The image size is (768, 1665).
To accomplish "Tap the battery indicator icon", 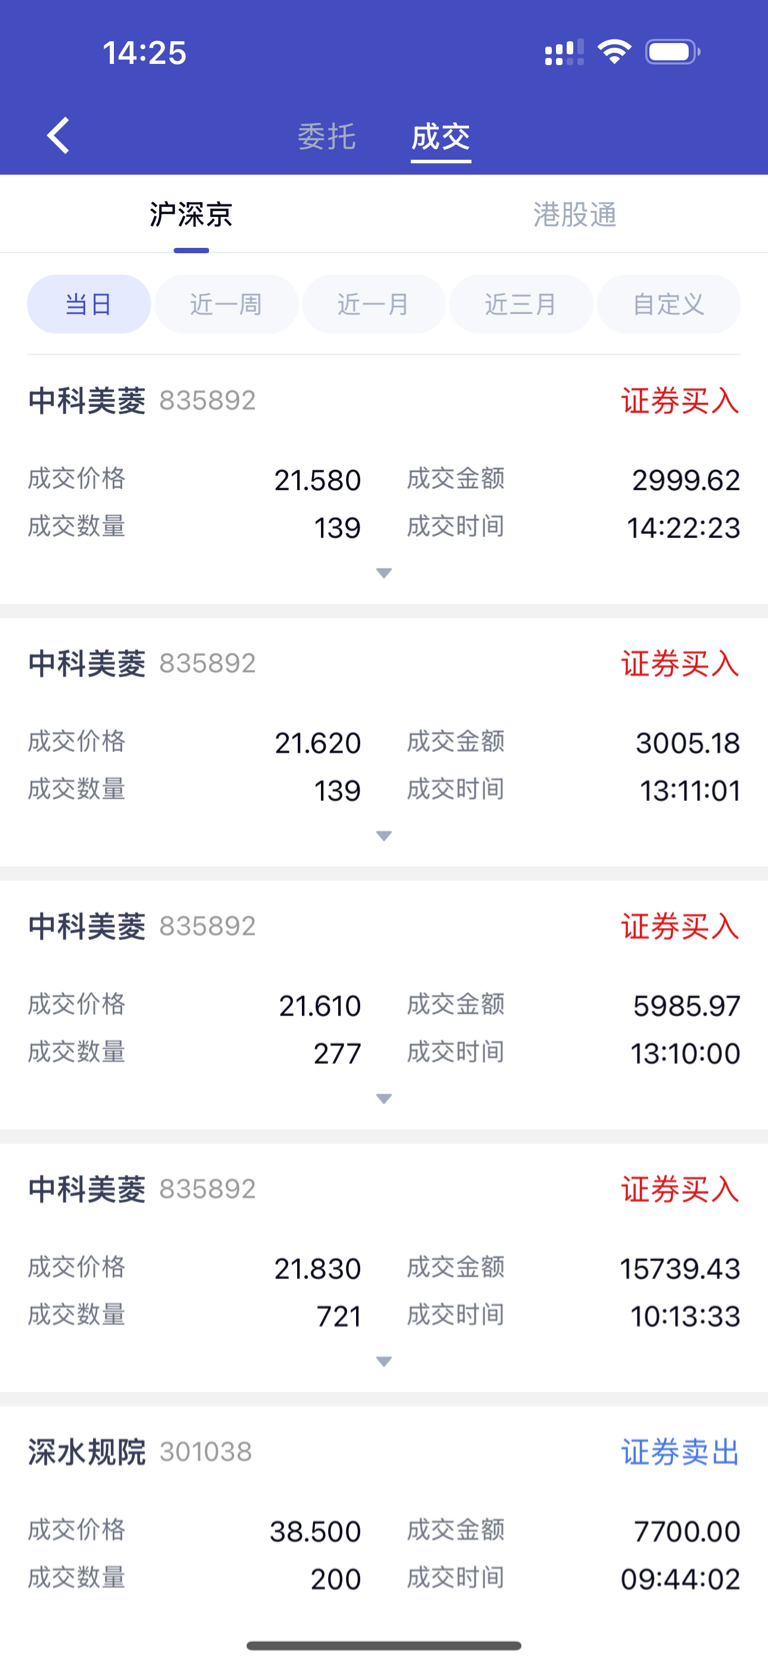I will (673, 51).
